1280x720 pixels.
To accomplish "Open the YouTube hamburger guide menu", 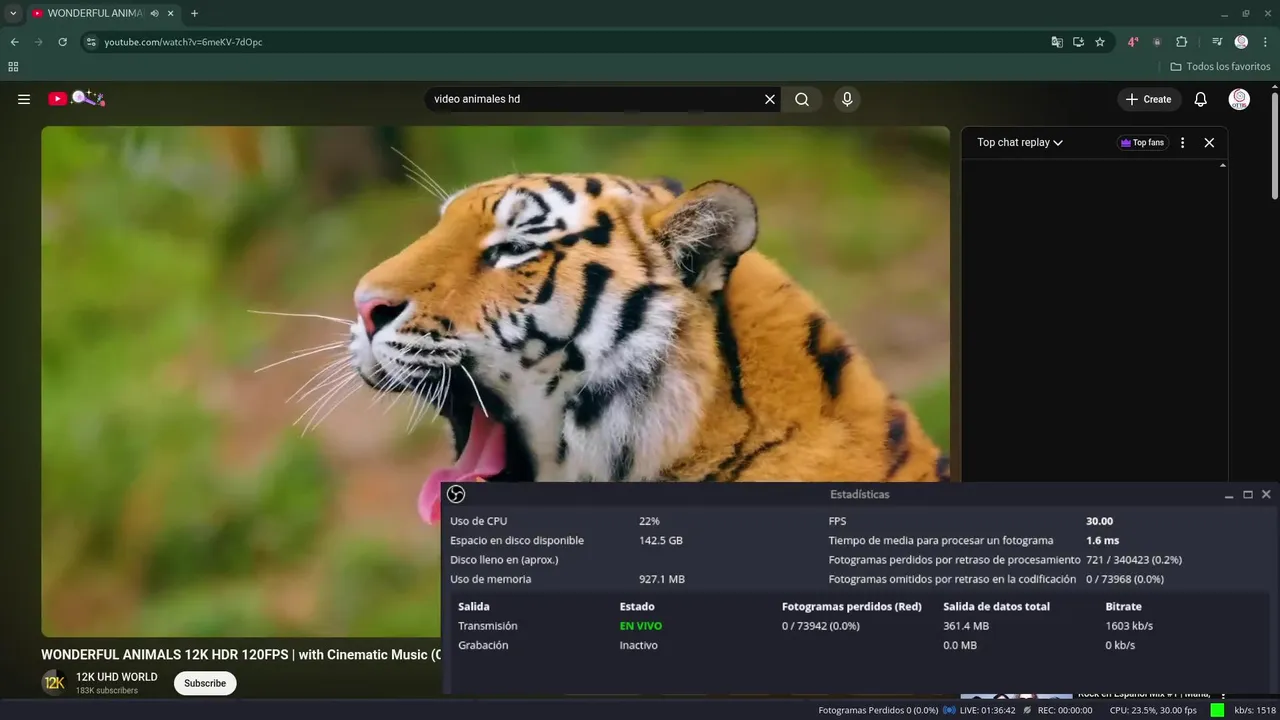I will coord(24,99).
